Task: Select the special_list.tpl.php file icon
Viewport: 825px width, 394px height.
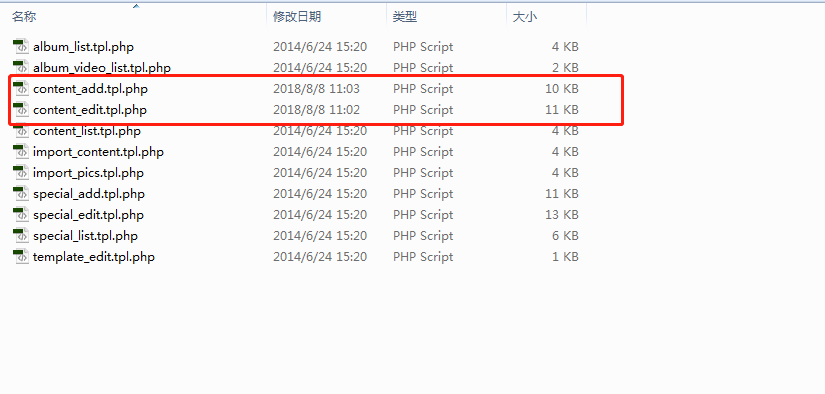Action: point(21,236)
